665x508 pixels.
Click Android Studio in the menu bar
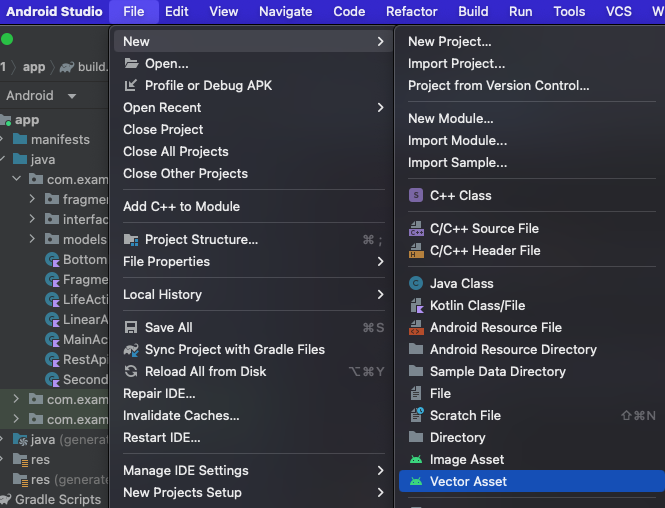pyautogui.click(x=54, y=11)
